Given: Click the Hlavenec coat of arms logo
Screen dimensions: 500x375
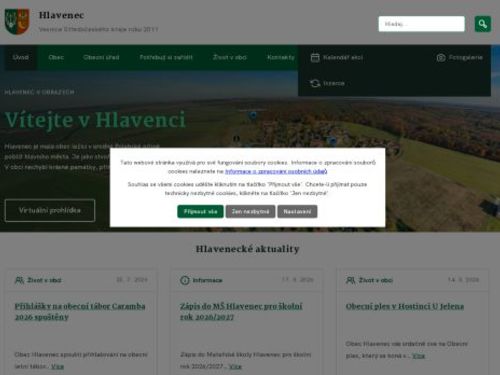Looking at the screenshot, I should (x=17, y=22).
